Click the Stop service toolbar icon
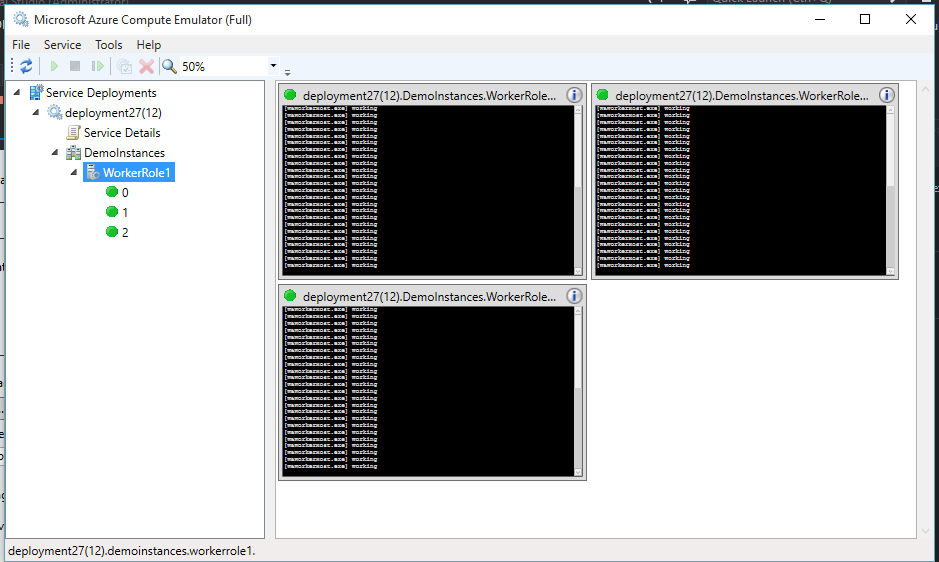The image size is (939, 562). 75,66
